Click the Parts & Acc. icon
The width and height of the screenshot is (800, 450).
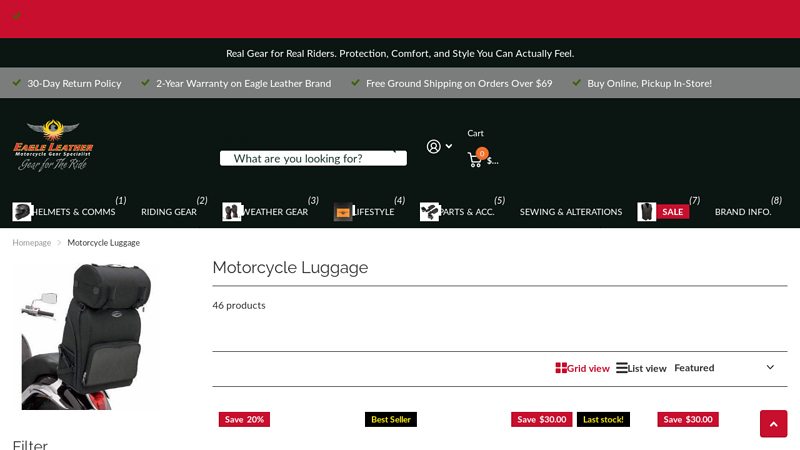429,212
